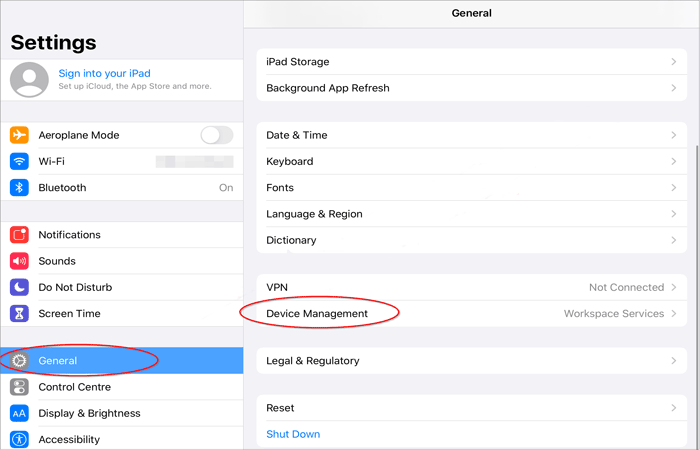
Task: Tap the Aeroplane Mode label
Action: click(x=79, y=135)
